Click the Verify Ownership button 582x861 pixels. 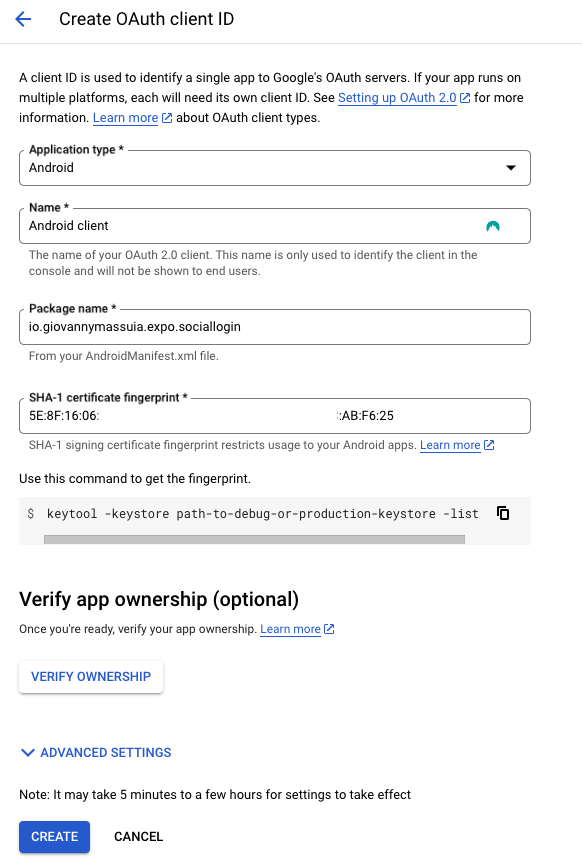tap(91, 676)
